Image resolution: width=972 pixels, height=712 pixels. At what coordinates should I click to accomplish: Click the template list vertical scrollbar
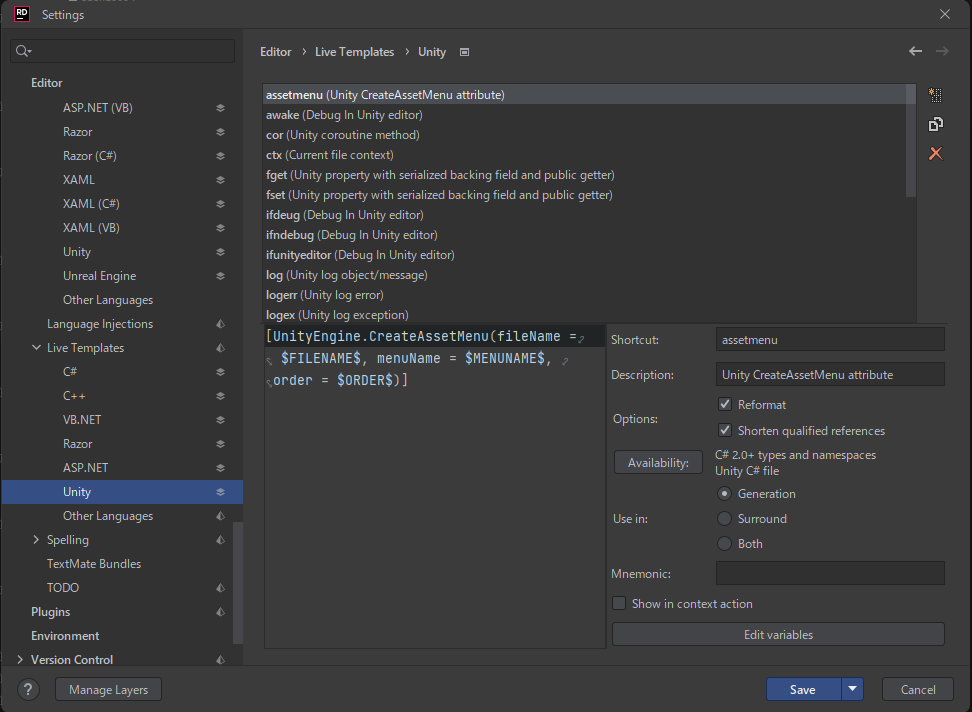tap(911, 141)
